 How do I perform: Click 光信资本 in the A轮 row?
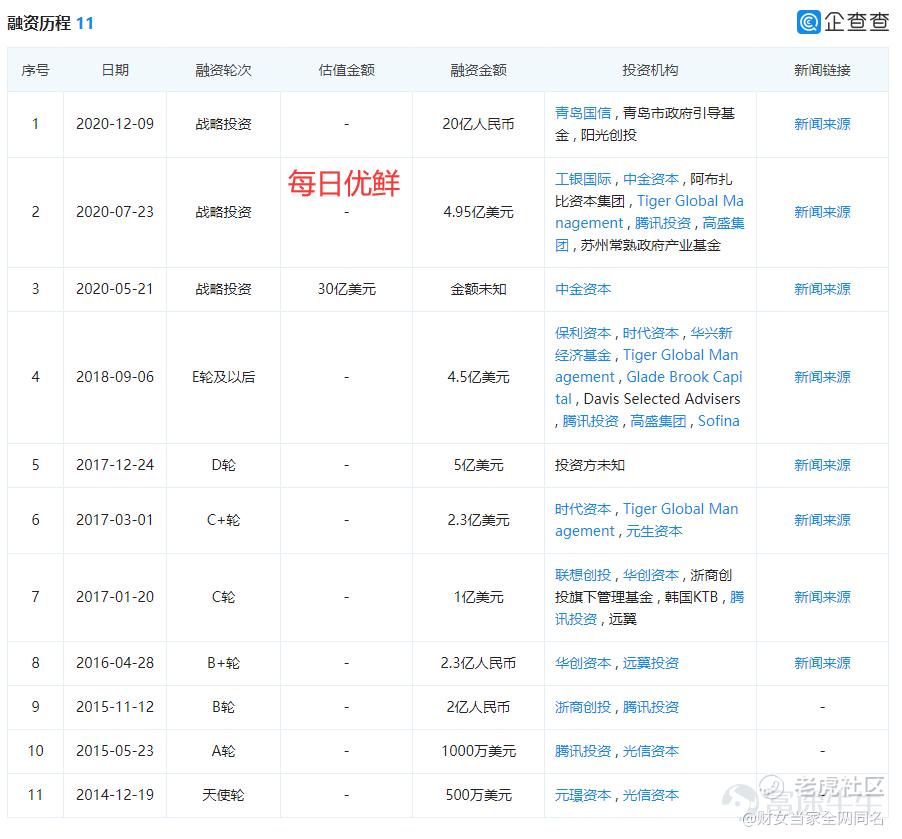(651, 752)
